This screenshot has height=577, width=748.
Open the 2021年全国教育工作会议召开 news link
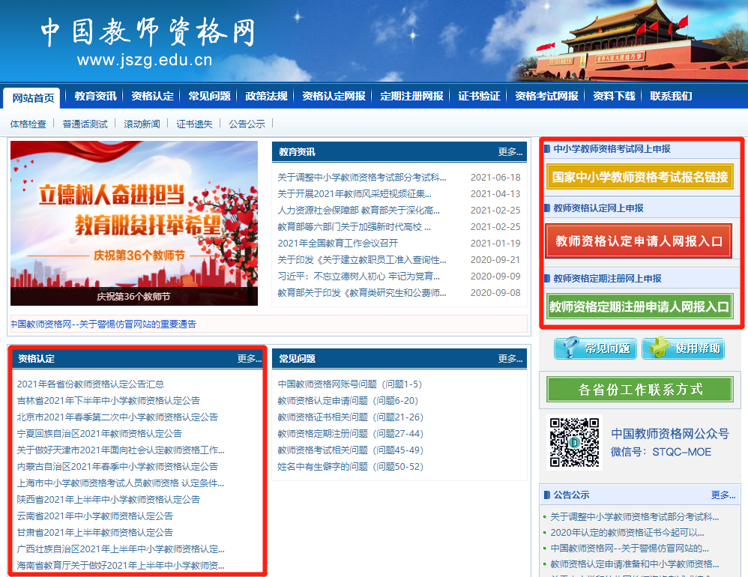click(x=337, y=243)
